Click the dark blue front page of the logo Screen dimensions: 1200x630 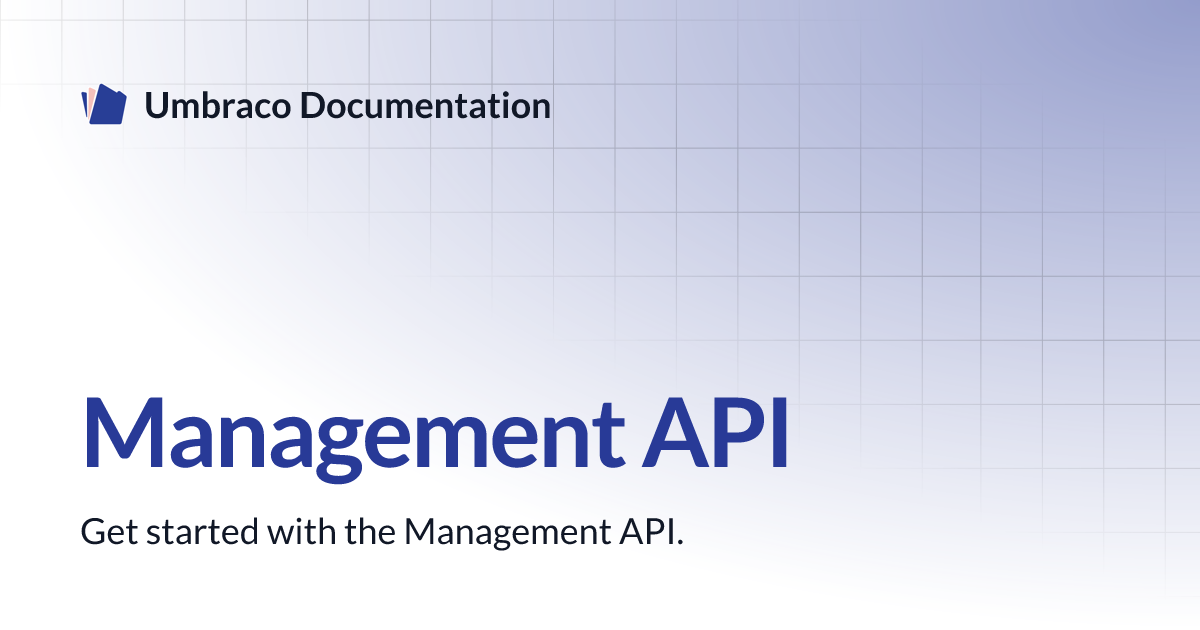click(108, 107)
